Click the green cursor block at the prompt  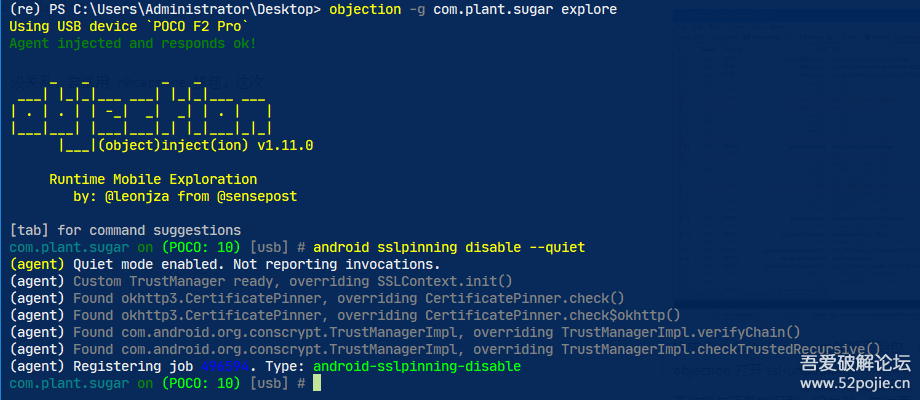(316, 383)
